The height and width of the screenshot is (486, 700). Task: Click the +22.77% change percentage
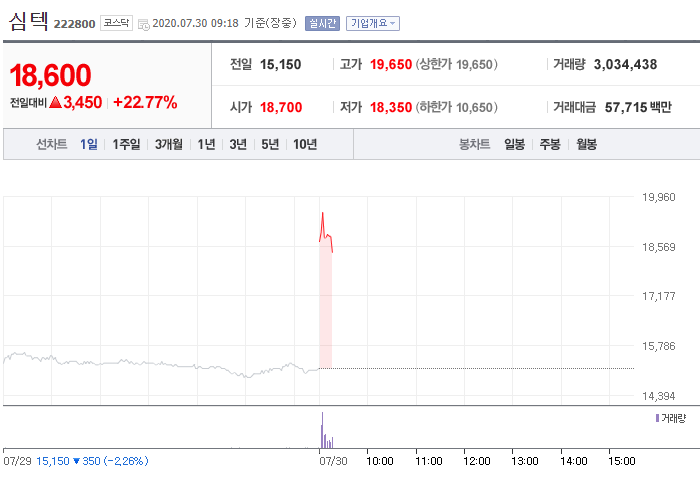coord(145,102)
